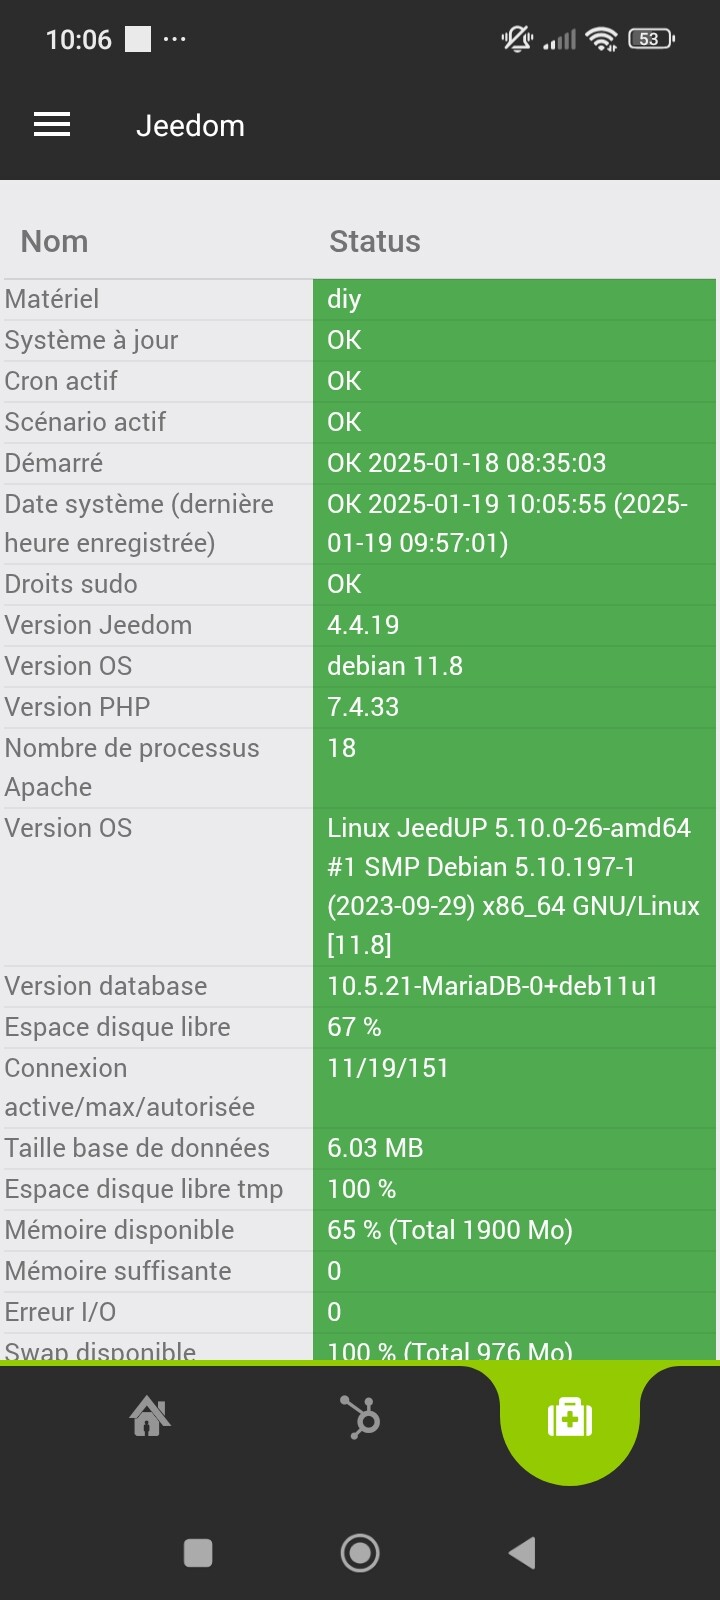
Task: Tap the muted notification bell icon
Action: [517, 39]
